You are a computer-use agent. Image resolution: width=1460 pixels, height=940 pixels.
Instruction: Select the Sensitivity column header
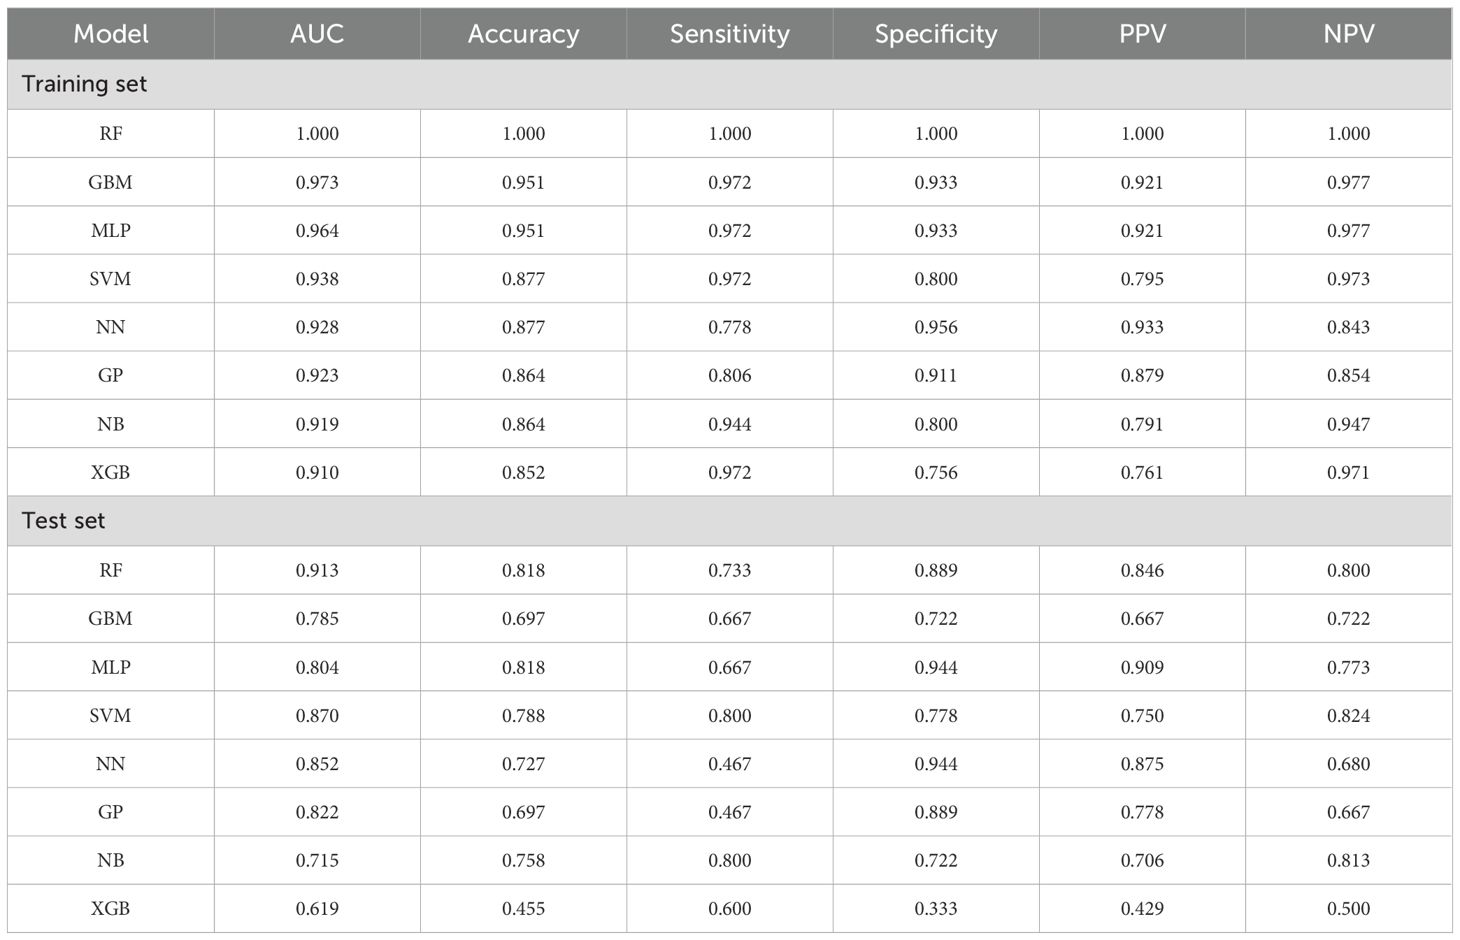click(x=730, y=34)
